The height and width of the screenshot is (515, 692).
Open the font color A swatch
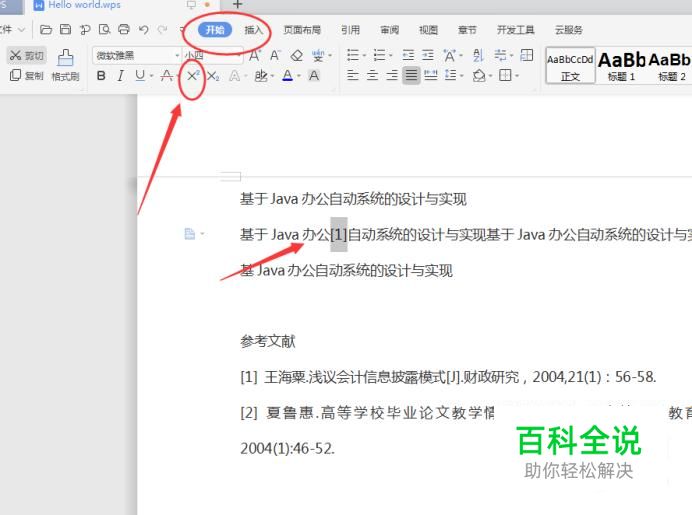click(x=288, y=76)
